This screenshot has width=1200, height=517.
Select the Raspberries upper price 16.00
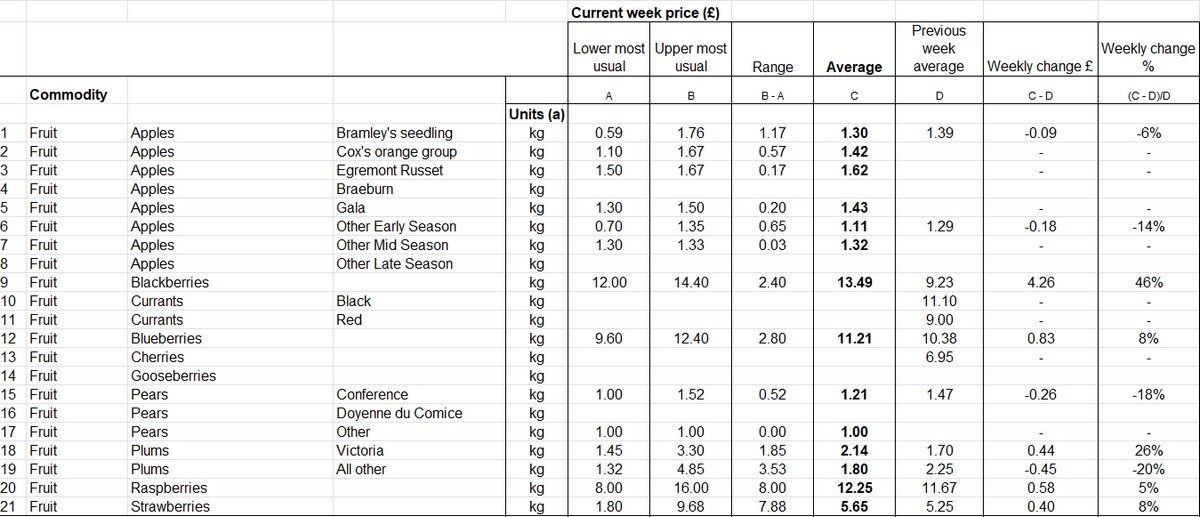(x=691, y=488)
